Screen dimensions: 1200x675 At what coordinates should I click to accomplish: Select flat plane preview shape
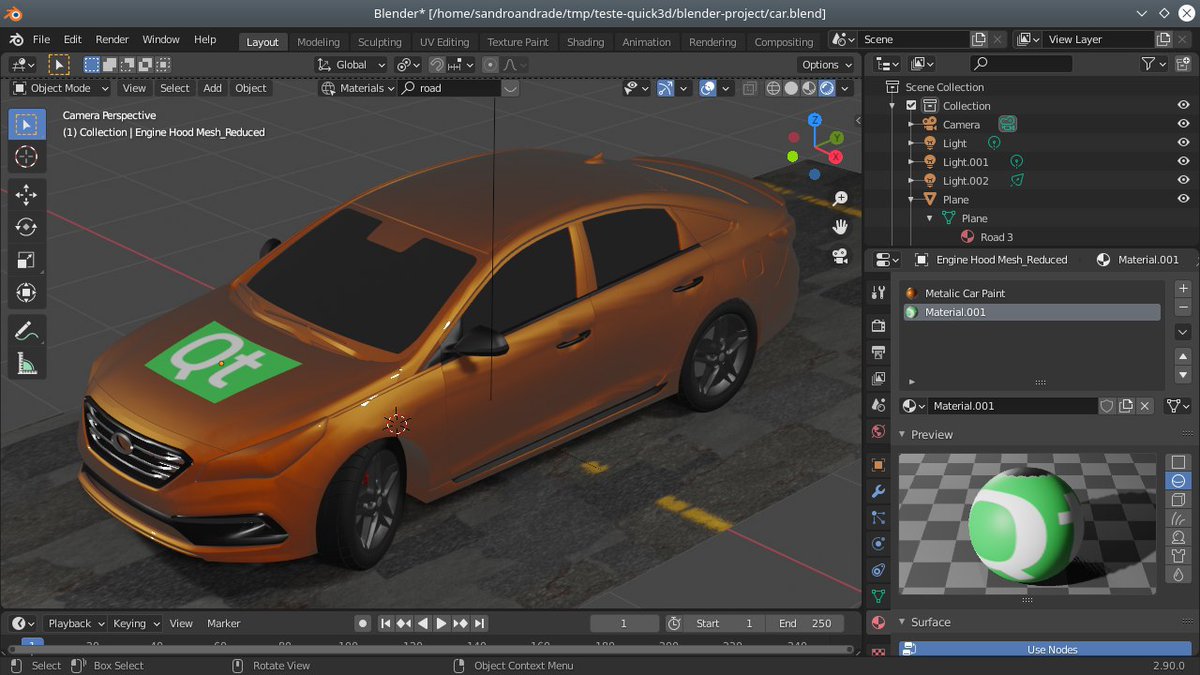click(1178, 462)
